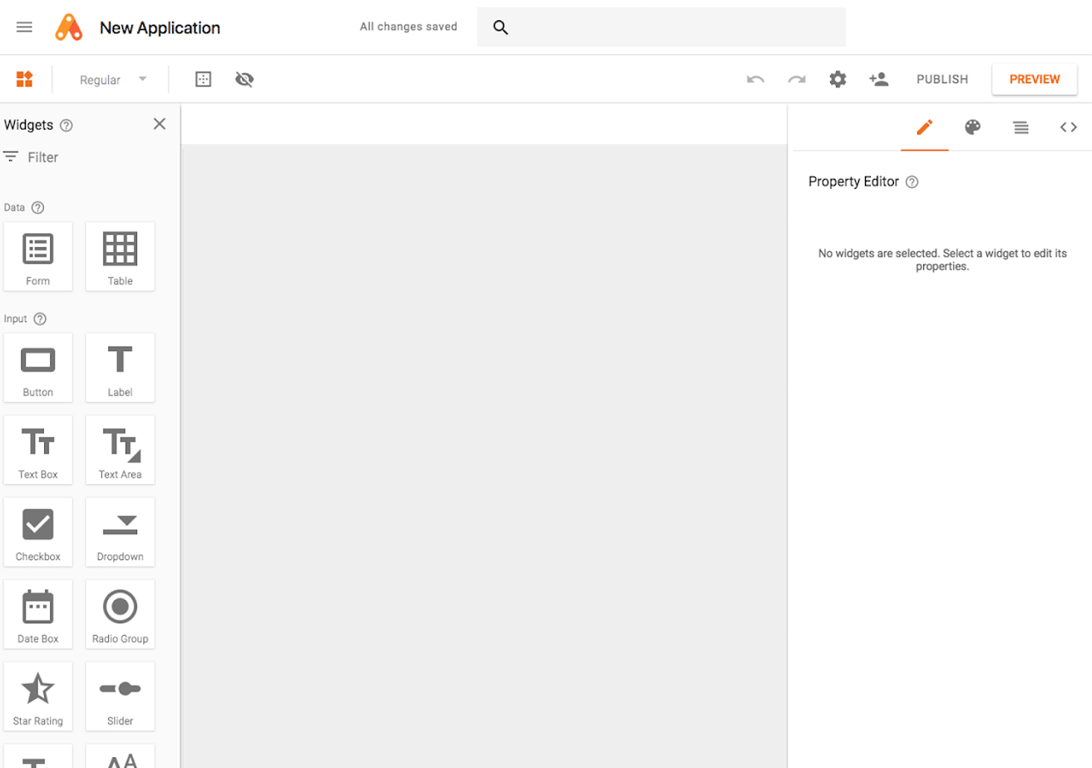Viewport: 1092px width, 768px height.
Task: Click the All changes saved status
Action: 408,26
